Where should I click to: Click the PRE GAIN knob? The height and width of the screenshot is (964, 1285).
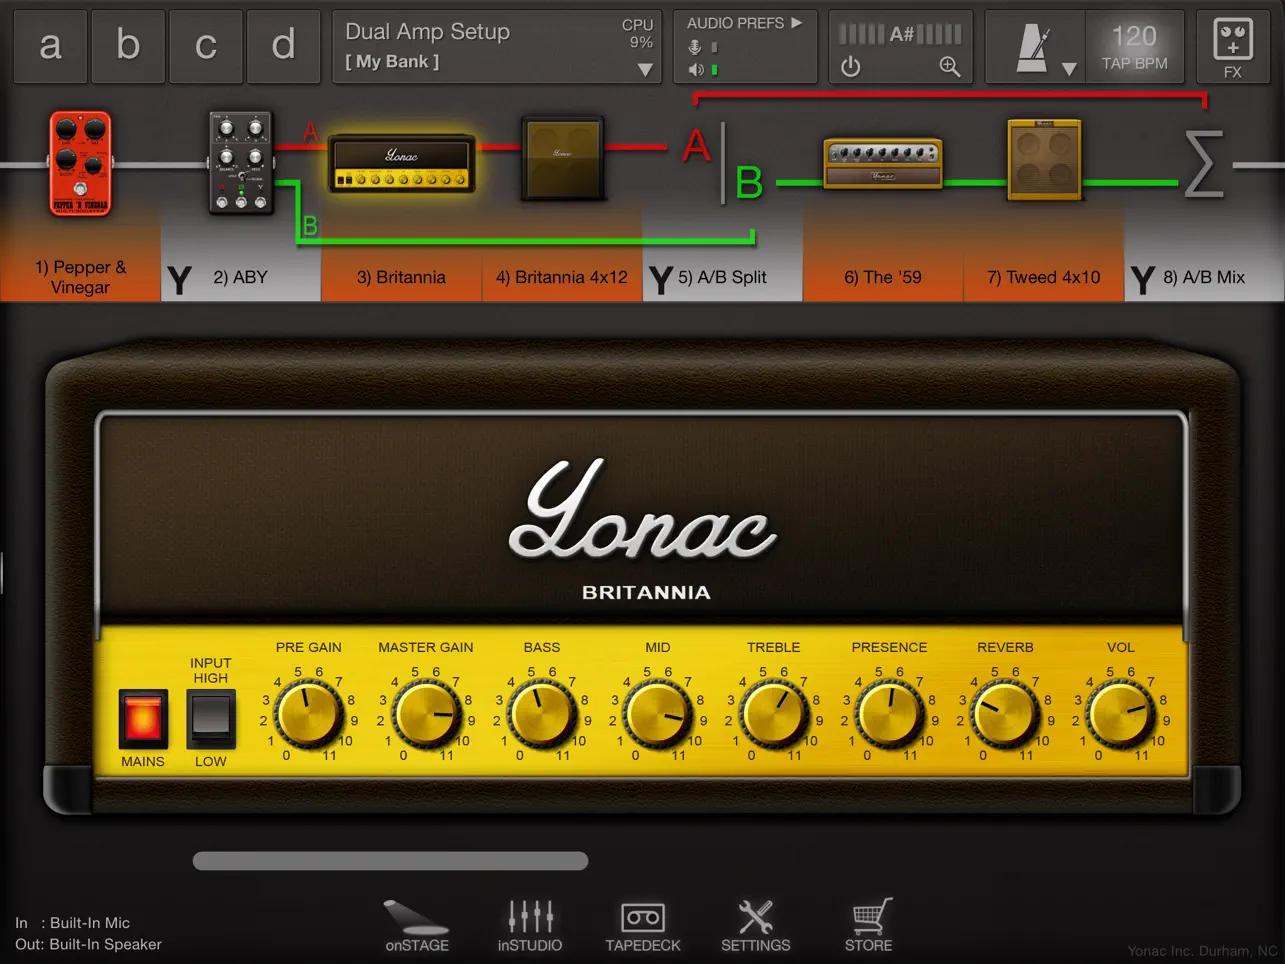coord(309,714)
